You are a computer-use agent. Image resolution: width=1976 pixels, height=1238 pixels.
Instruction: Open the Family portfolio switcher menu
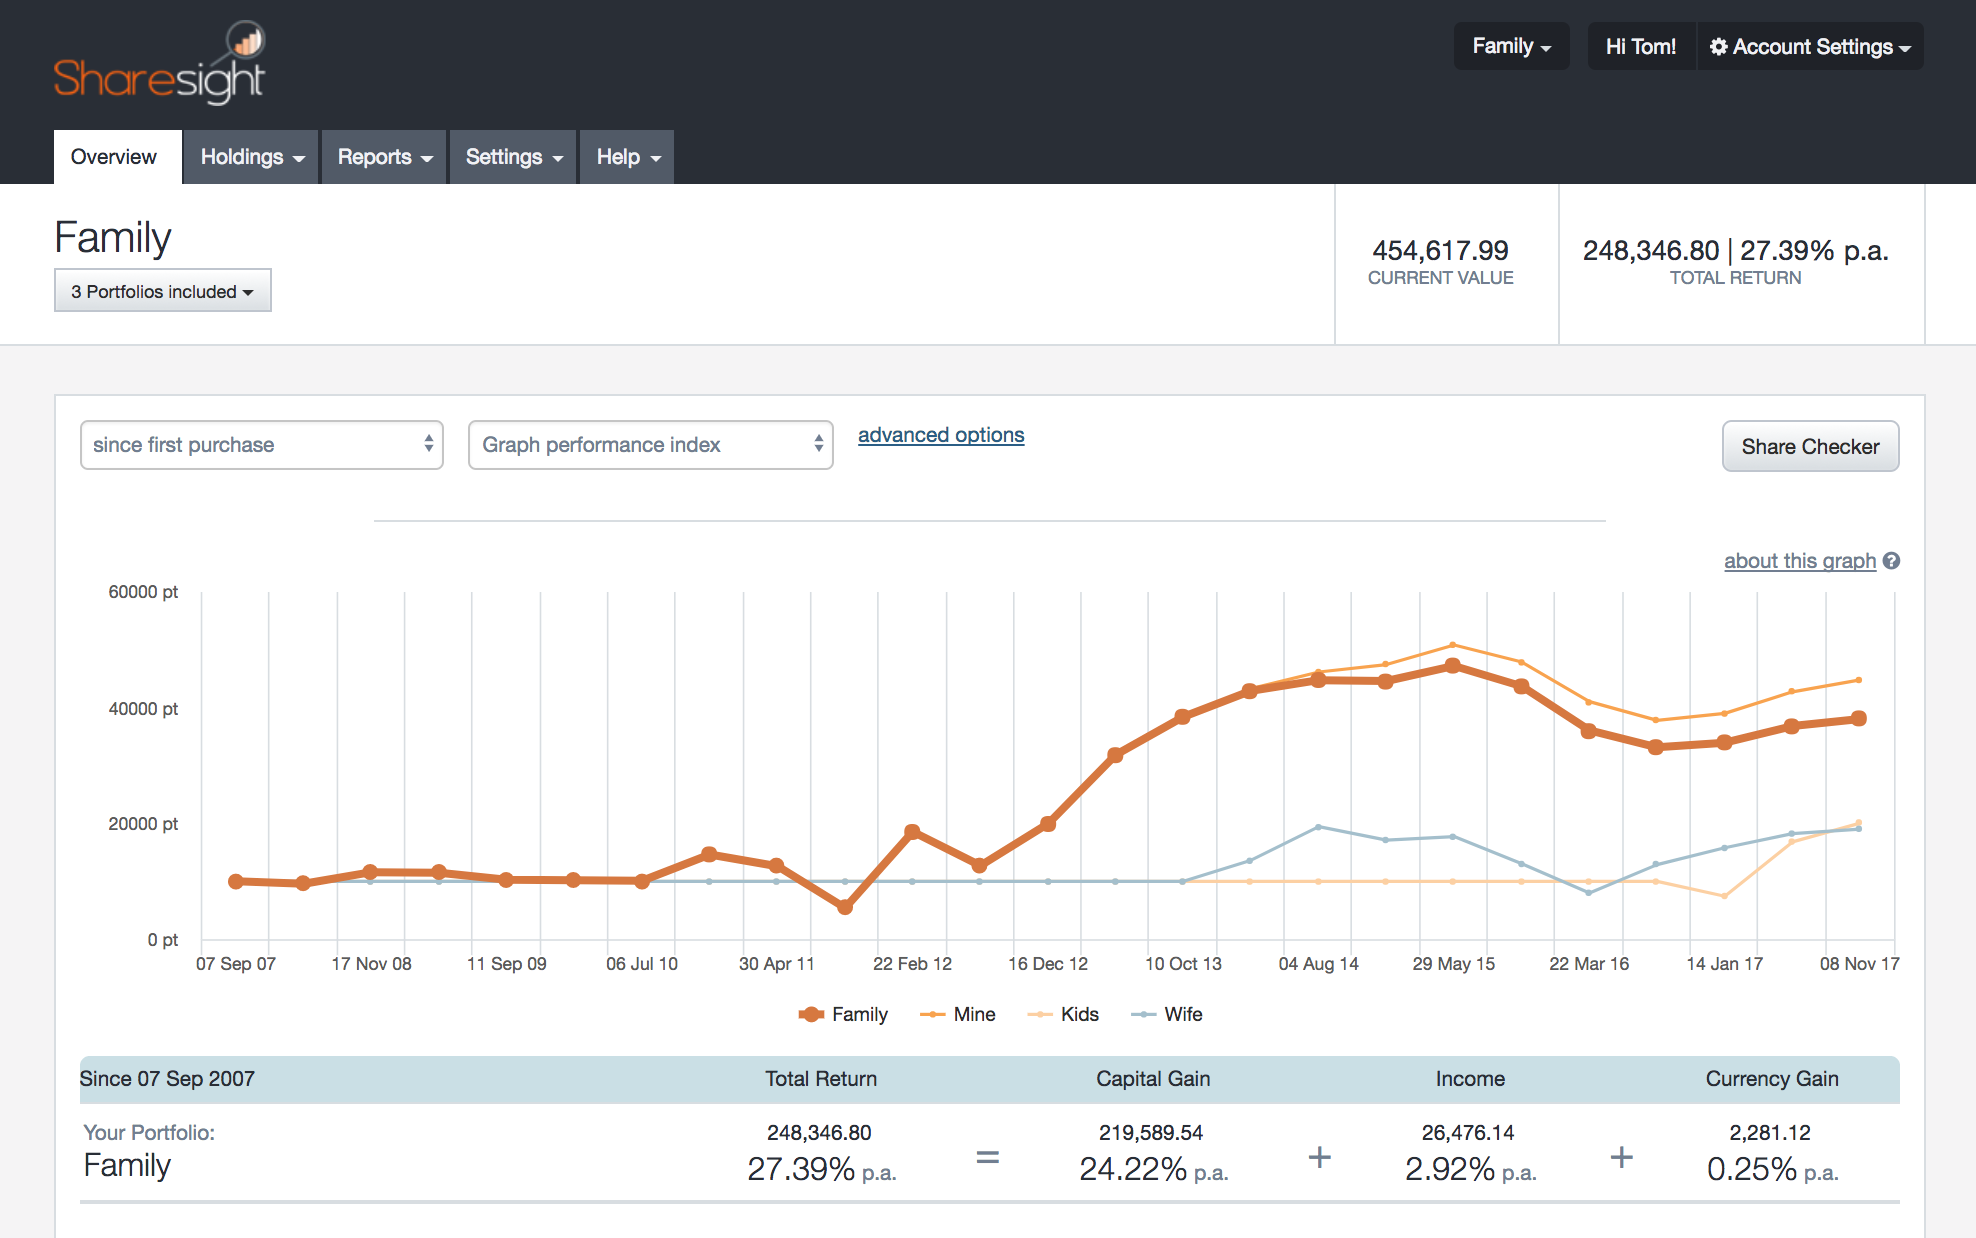point(1511,47)
